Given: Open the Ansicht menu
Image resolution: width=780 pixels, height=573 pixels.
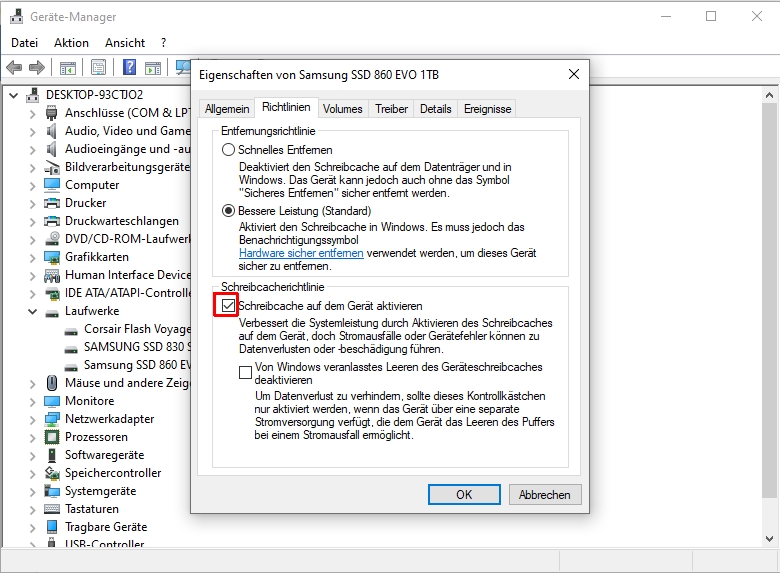Looking at the screenshot, I should pyautogui.click(x=125, y=43).
